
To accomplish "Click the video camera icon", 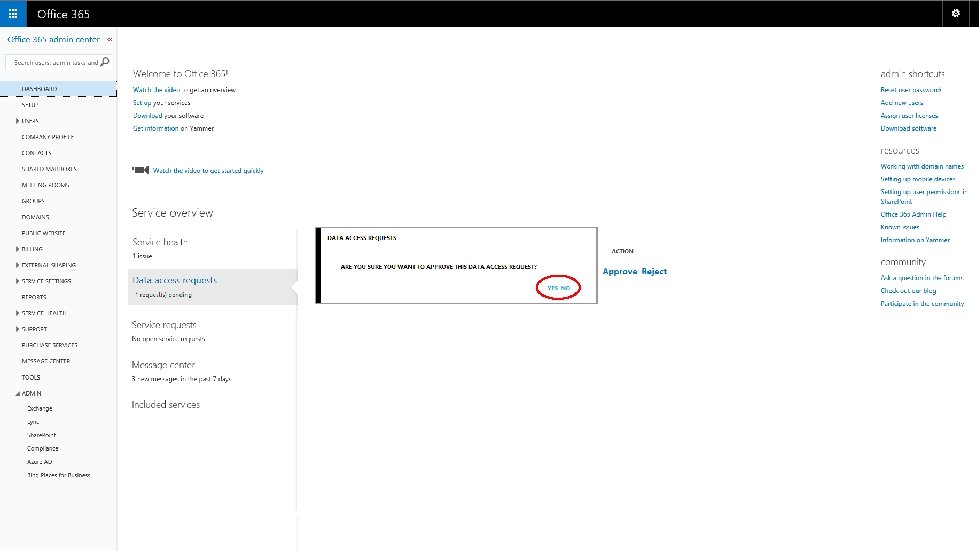I will (x=140, y=170).
